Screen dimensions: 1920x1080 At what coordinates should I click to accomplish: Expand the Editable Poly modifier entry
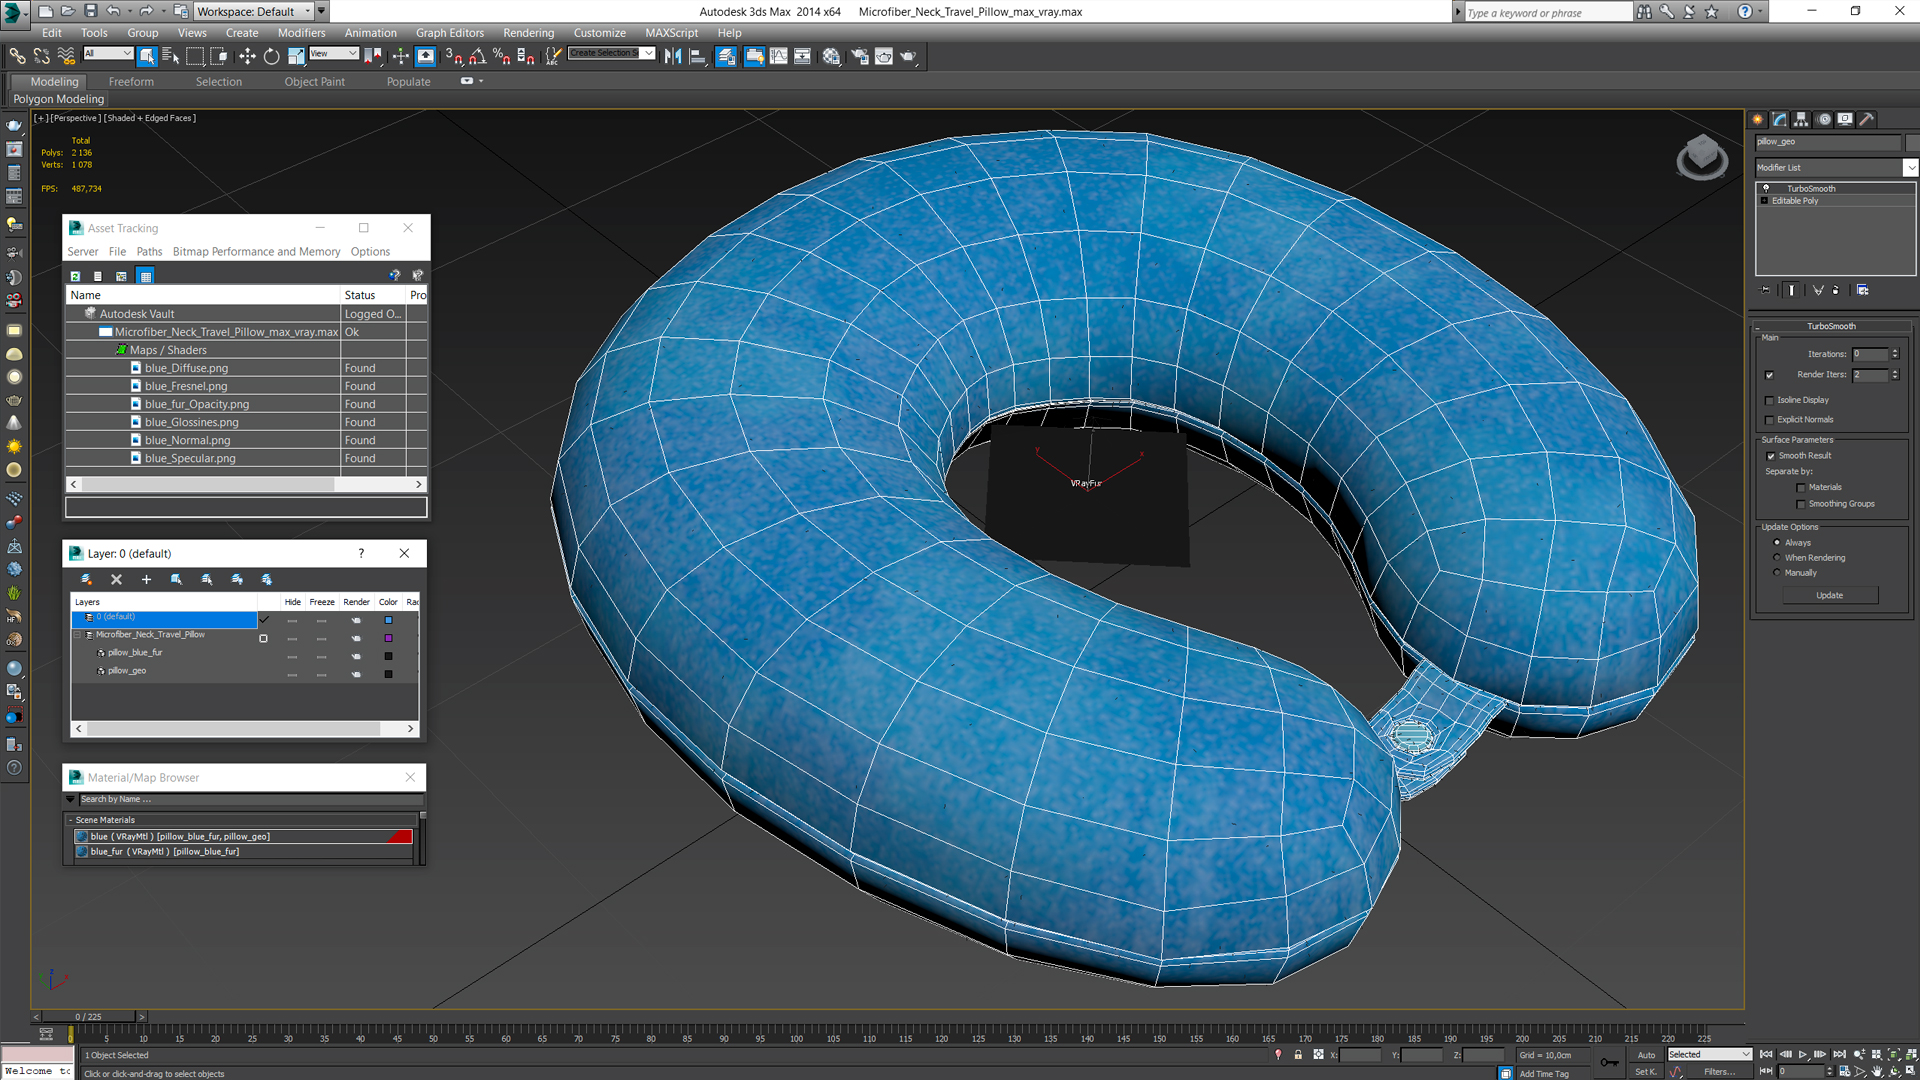pyautogui.click(x=1764, y=201)
